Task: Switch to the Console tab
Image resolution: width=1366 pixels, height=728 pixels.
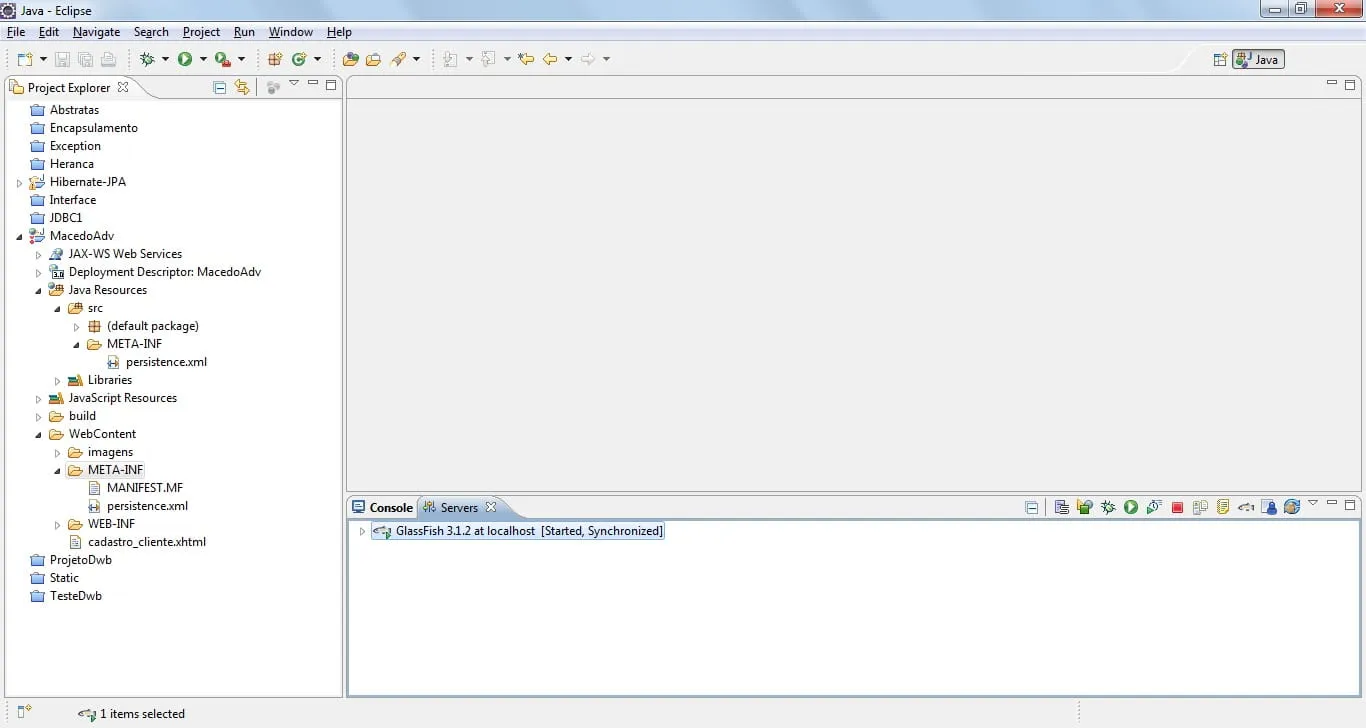Action: point(382,508)
